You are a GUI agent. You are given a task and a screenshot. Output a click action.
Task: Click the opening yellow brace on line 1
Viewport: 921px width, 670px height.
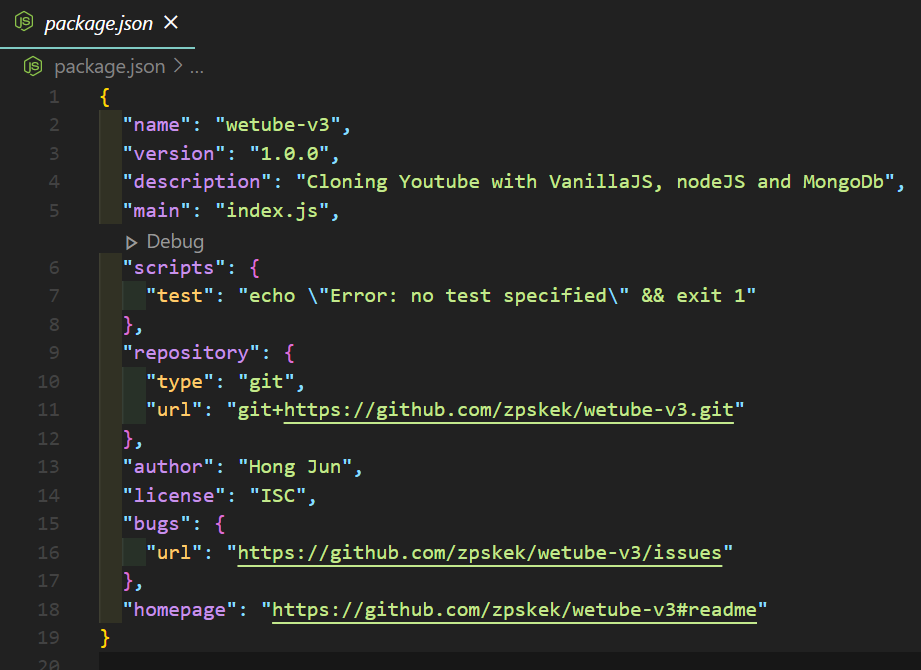click(x=105, y=97)
